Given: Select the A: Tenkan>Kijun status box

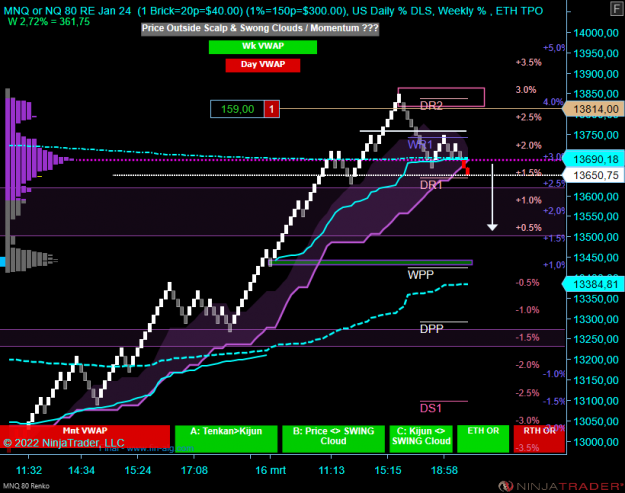Looking at the screenshot, I should (x=226, y=438).
